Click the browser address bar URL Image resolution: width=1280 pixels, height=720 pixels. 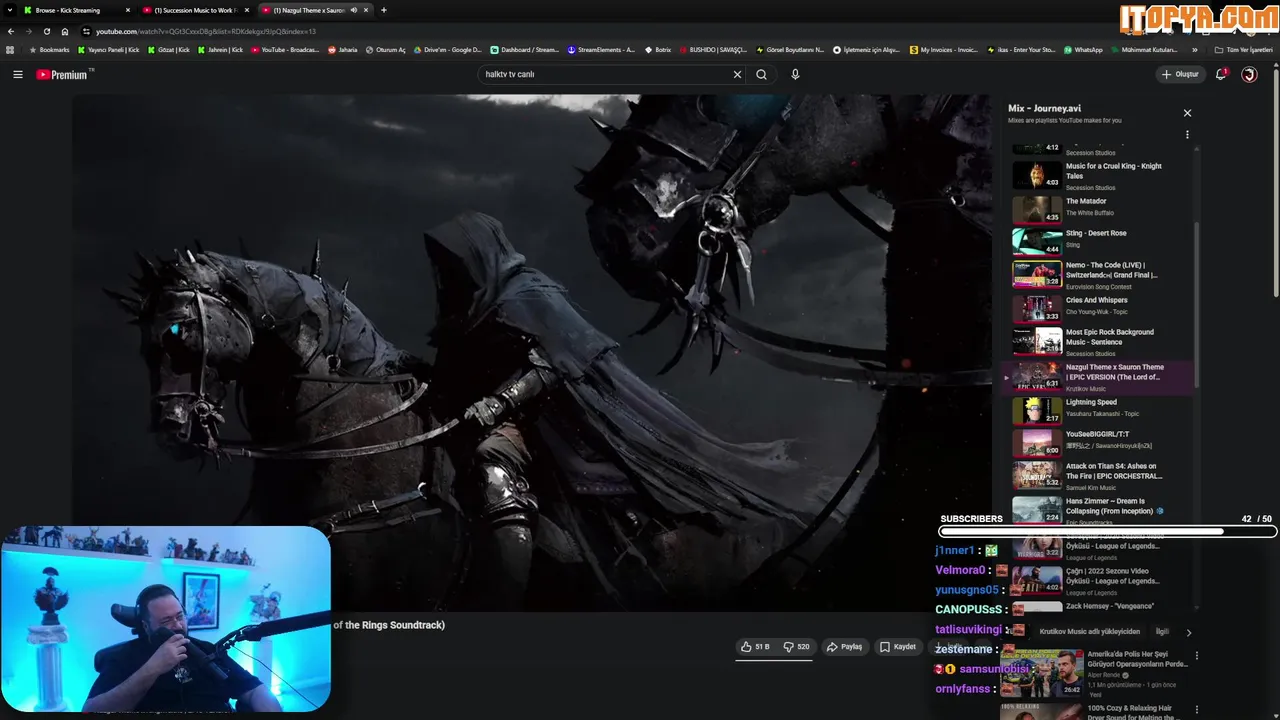205,31
